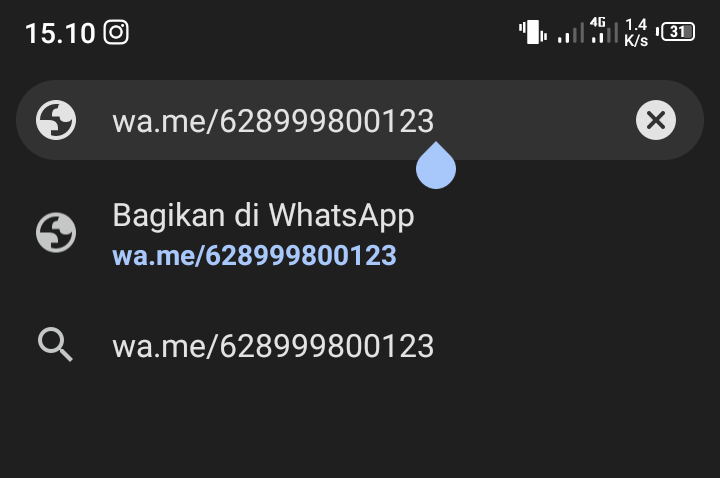This screenshot has width=720, height=478.
Task: Clear the address bar with the X button
Action: click(x=656, y=120)
